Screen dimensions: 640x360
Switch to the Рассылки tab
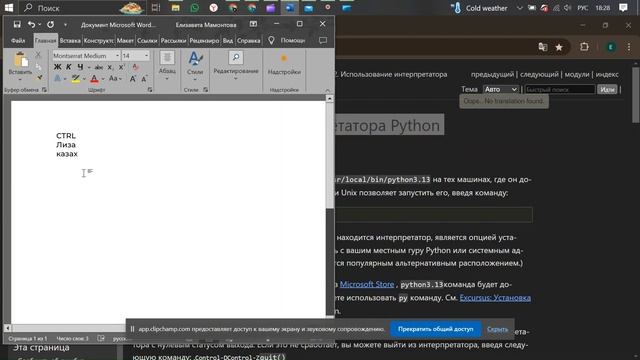coord(173,40)
